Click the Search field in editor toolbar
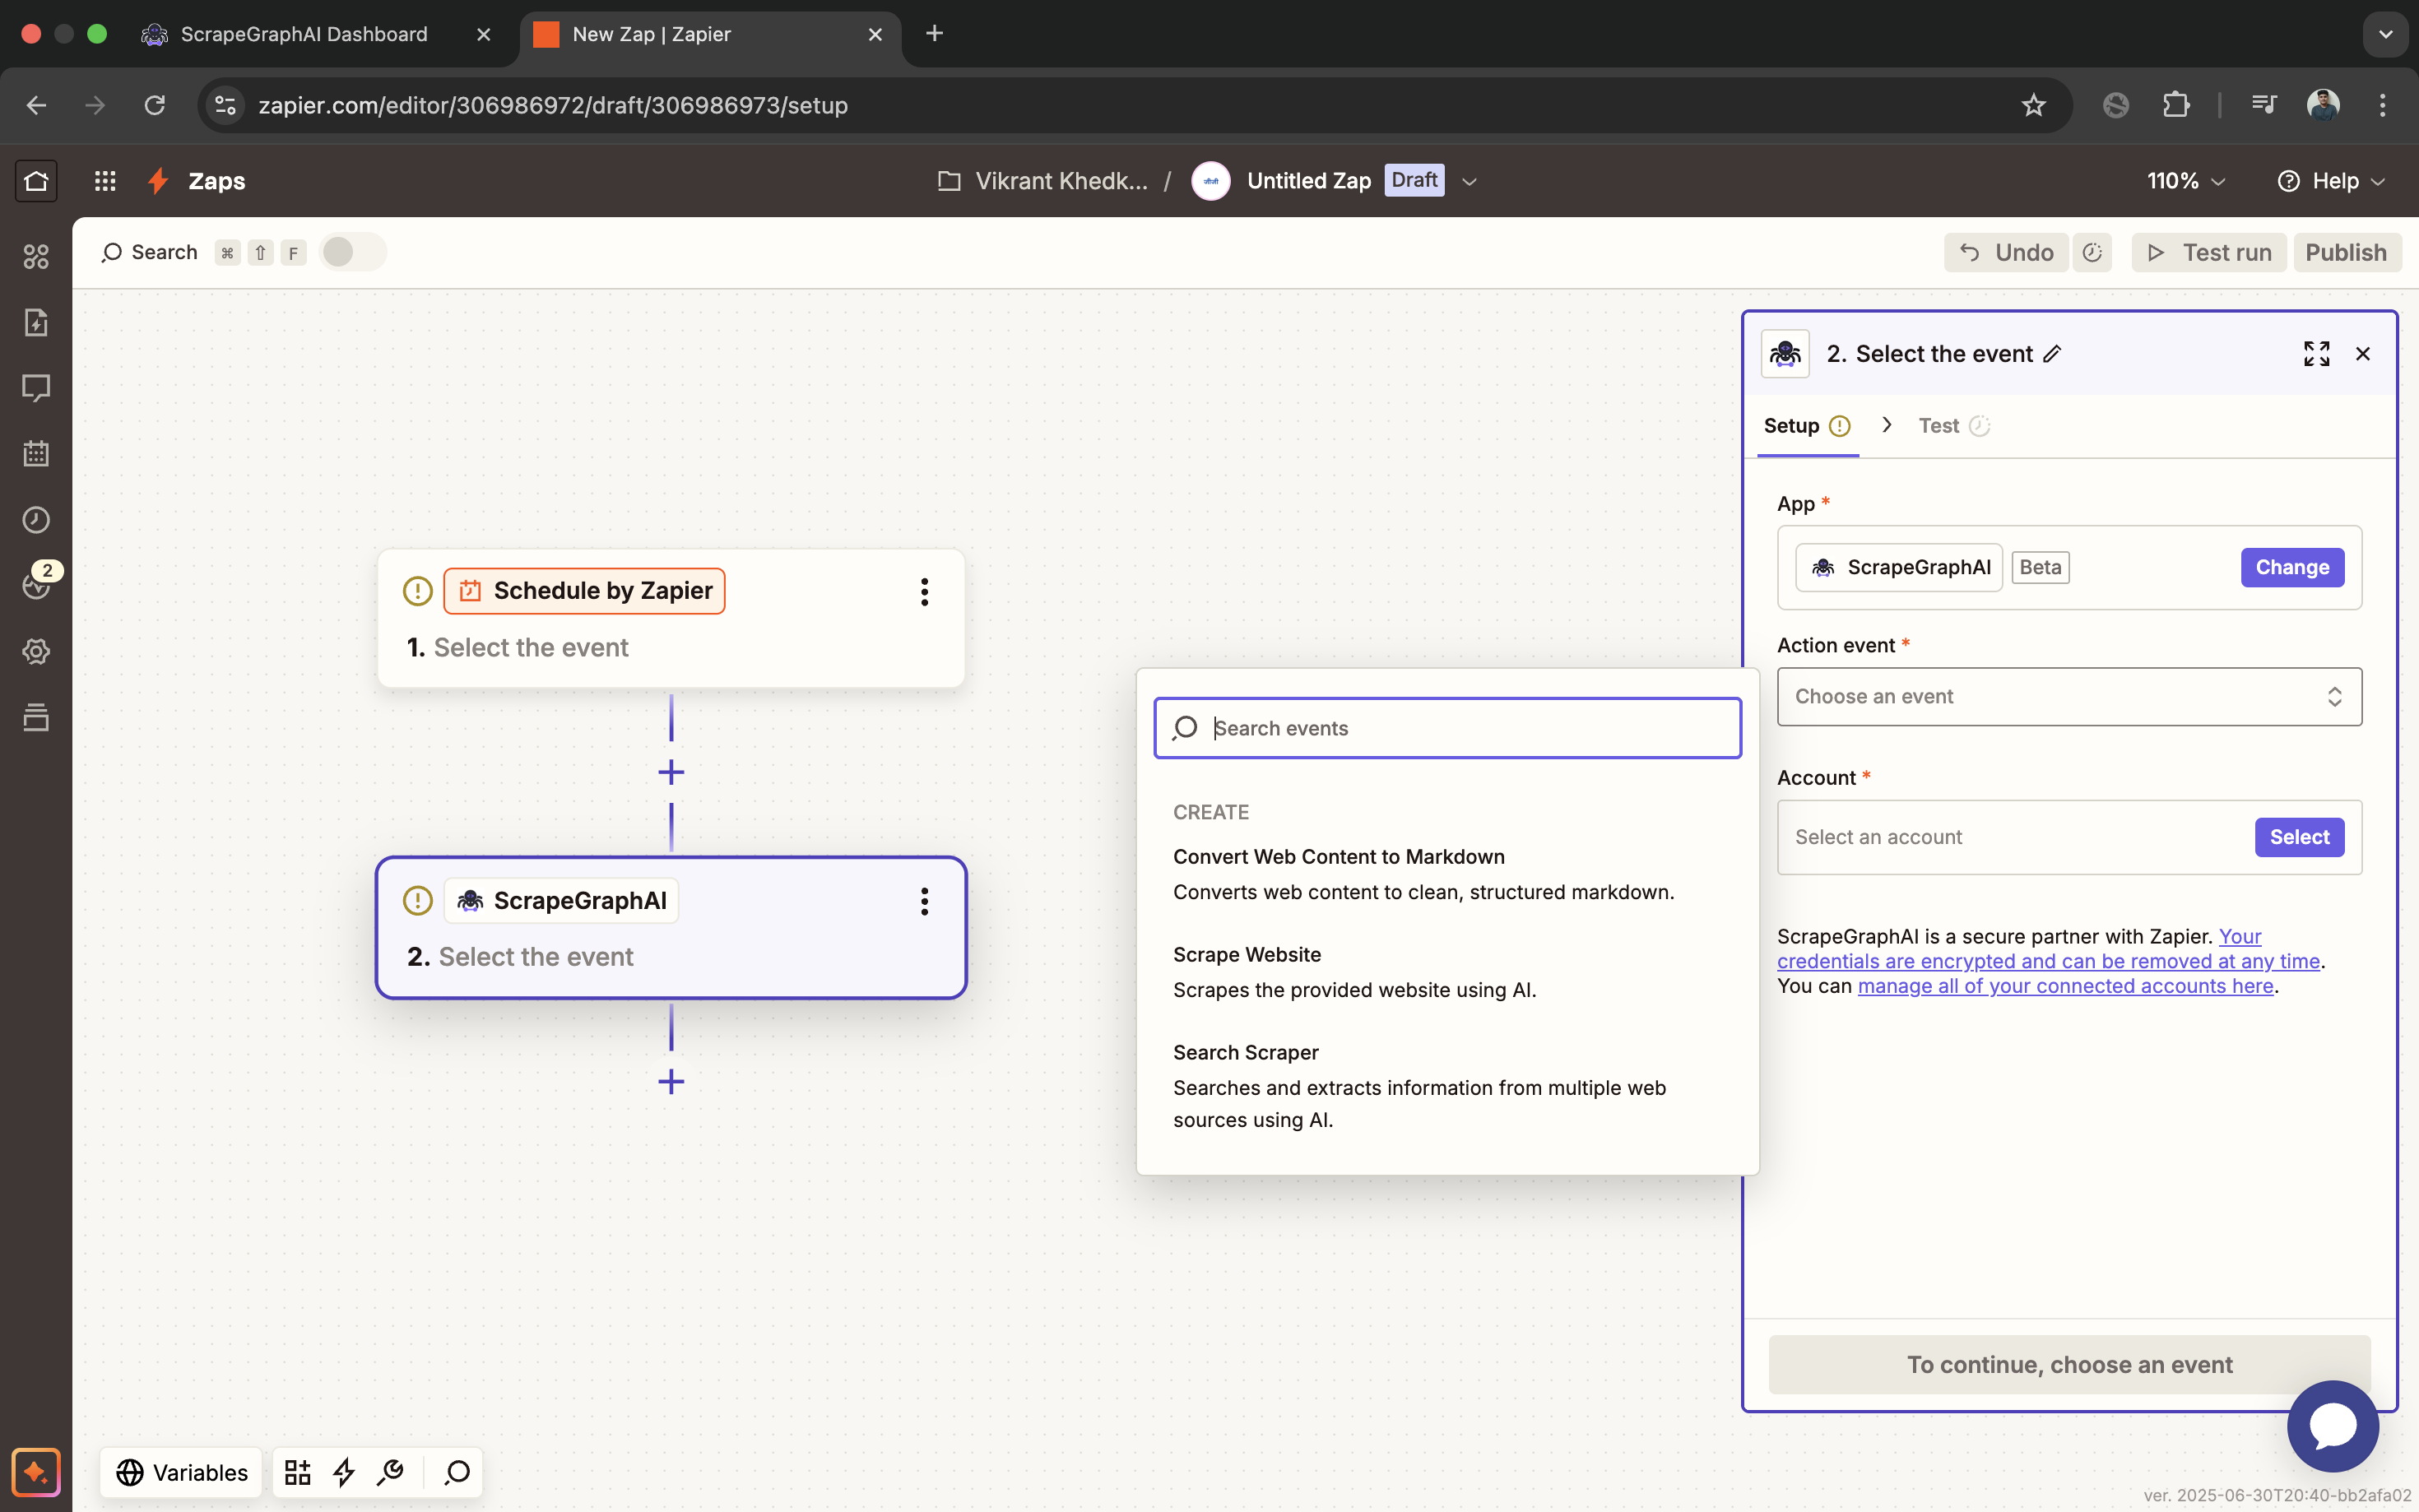This screenshot has height=1512, width=2419. point(150,252)
